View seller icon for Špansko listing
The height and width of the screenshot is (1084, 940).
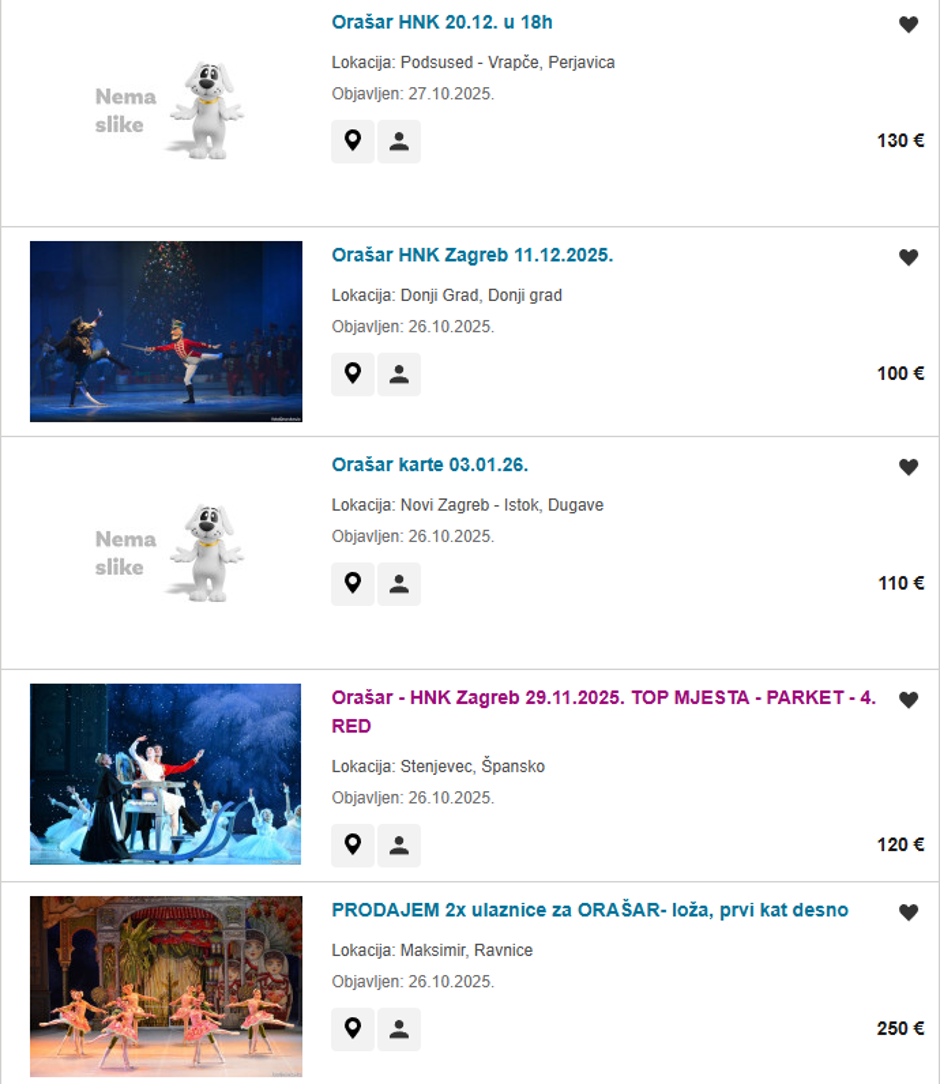point(399,845)
